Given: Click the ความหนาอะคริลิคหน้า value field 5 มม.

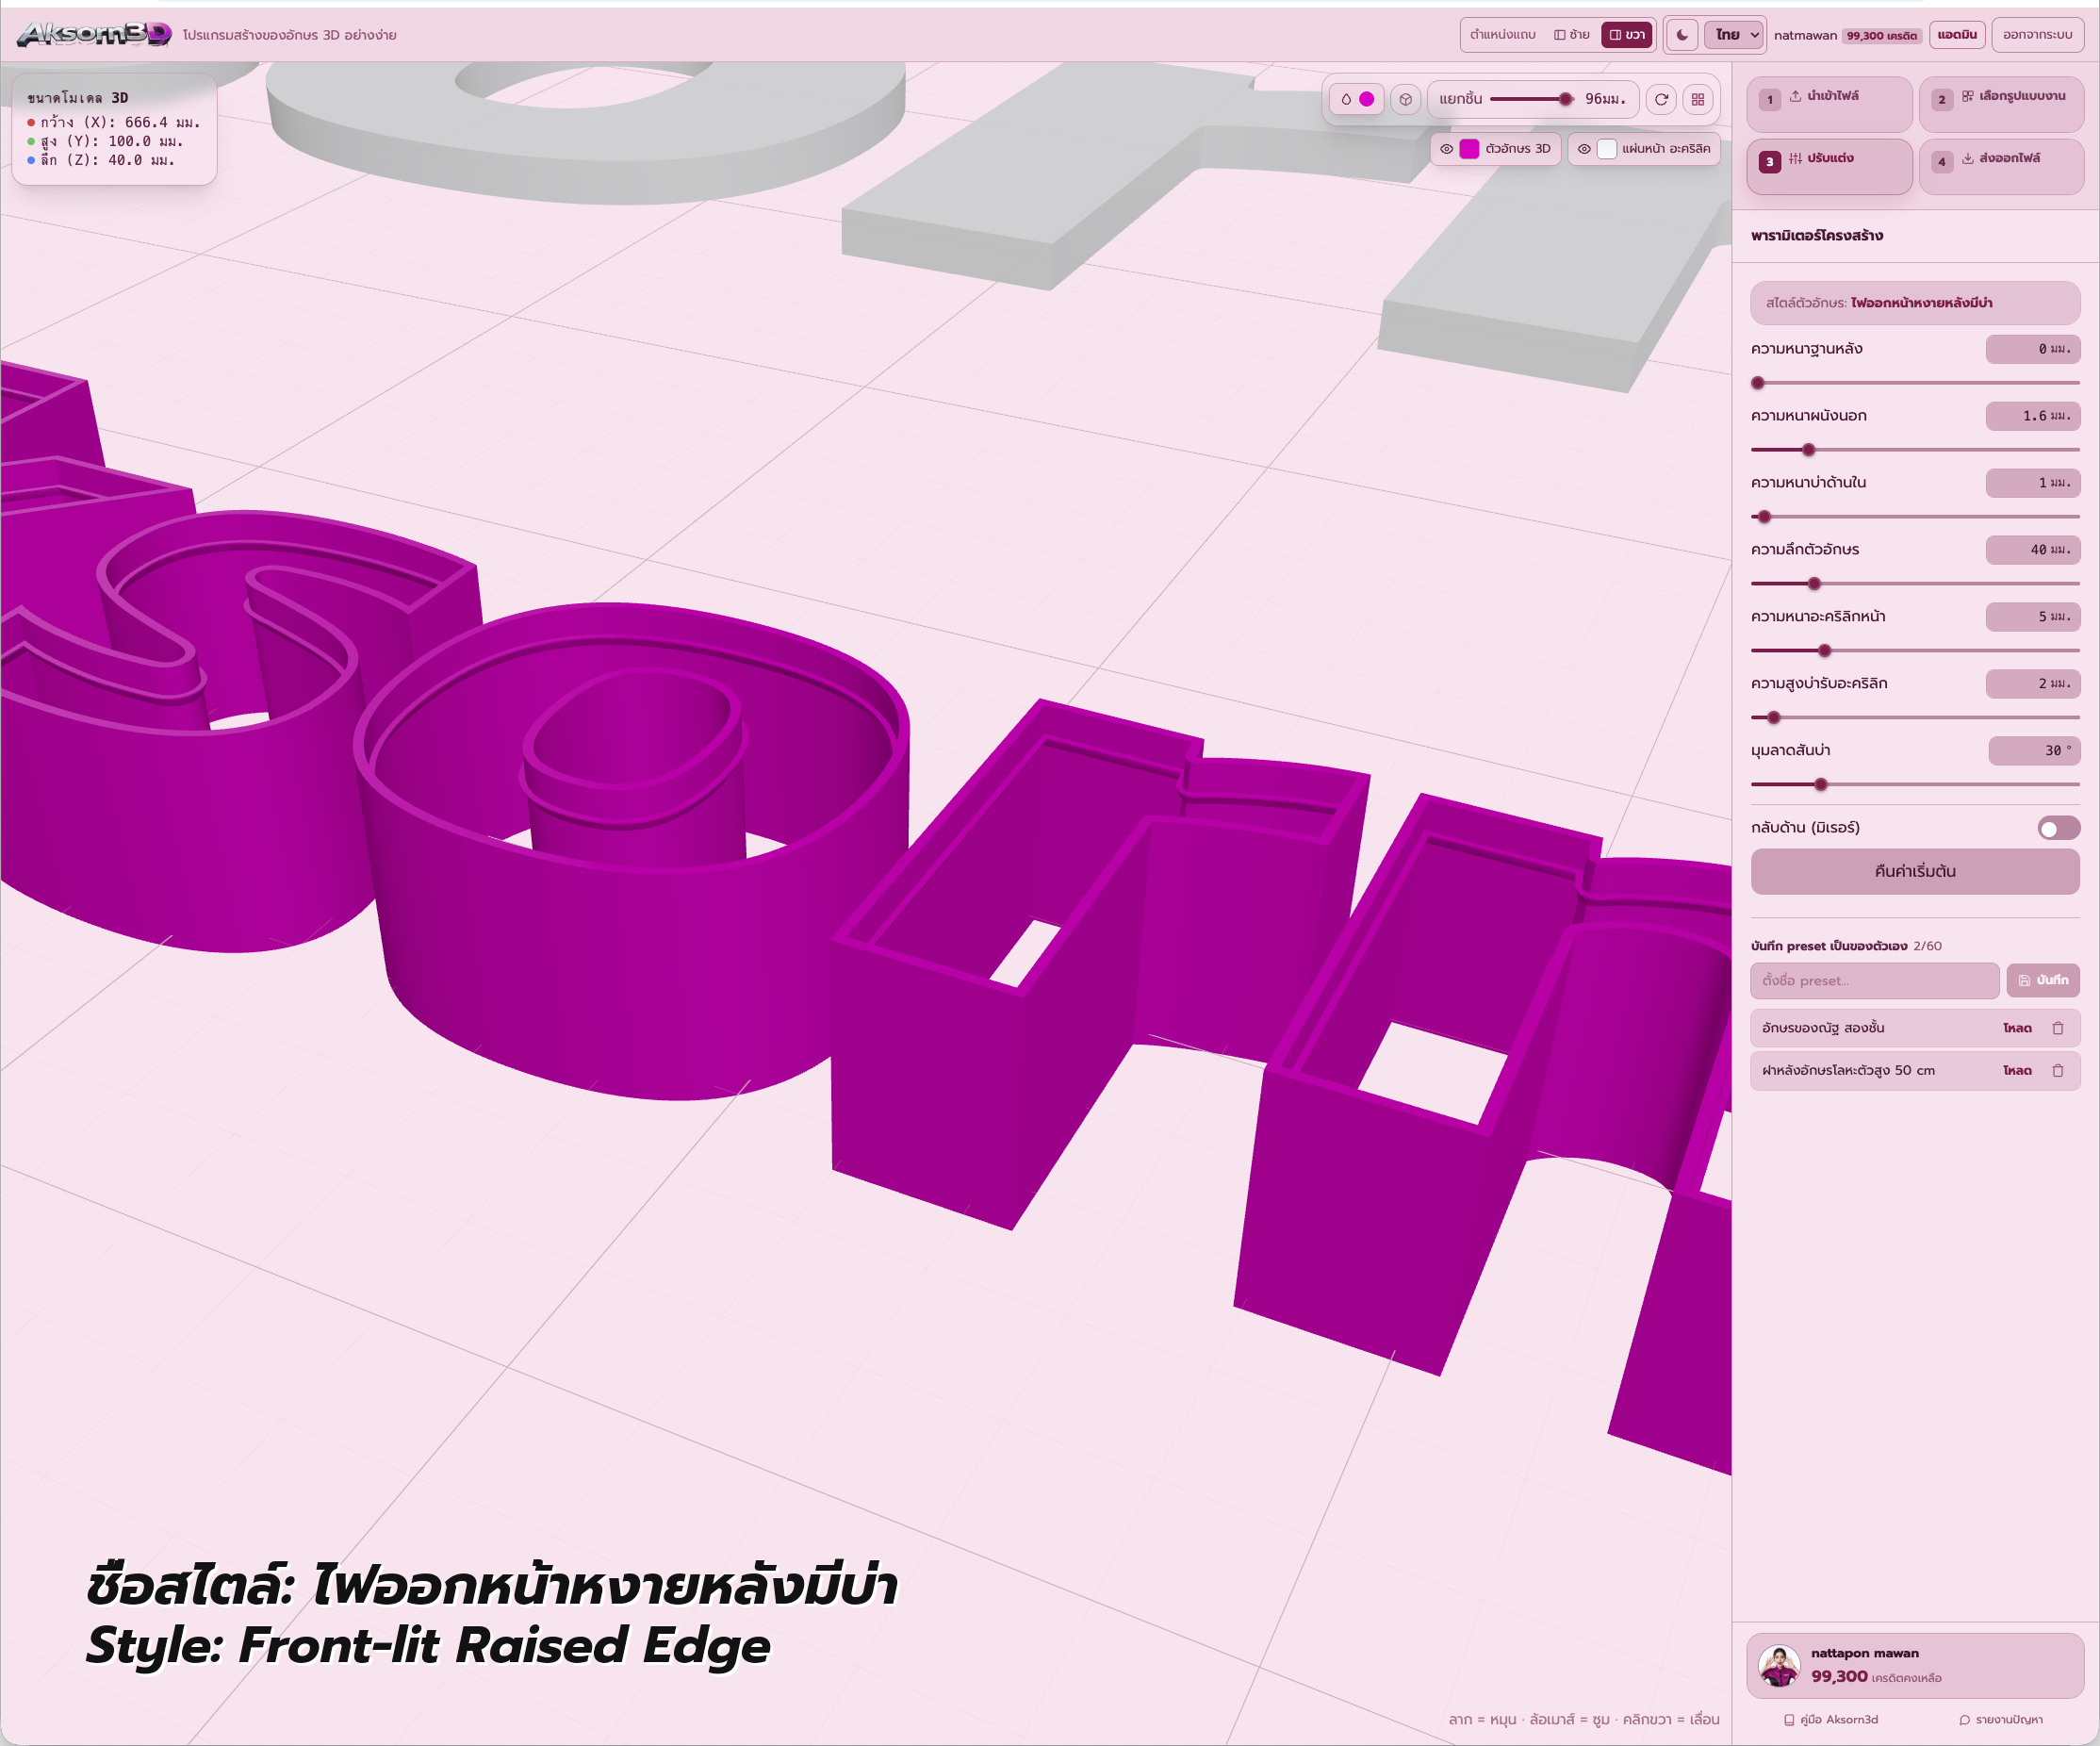Looking at the screenshot, I should click(x=2032, y=617).
